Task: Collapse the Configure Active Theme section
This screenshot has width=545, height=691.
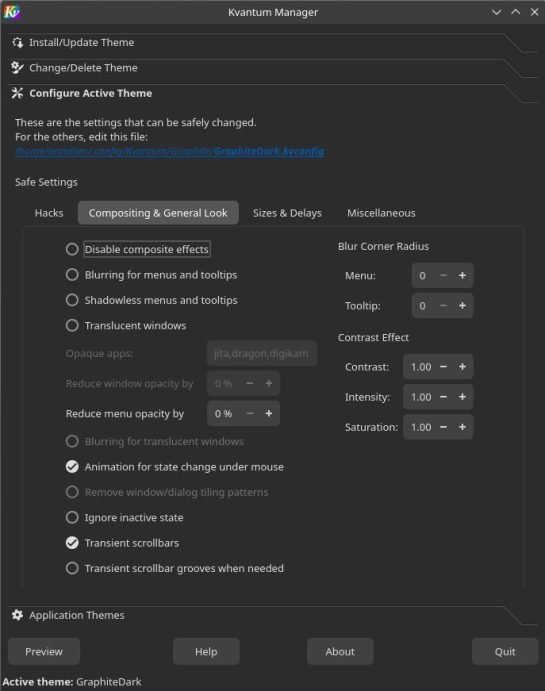Action: [272, 93]
